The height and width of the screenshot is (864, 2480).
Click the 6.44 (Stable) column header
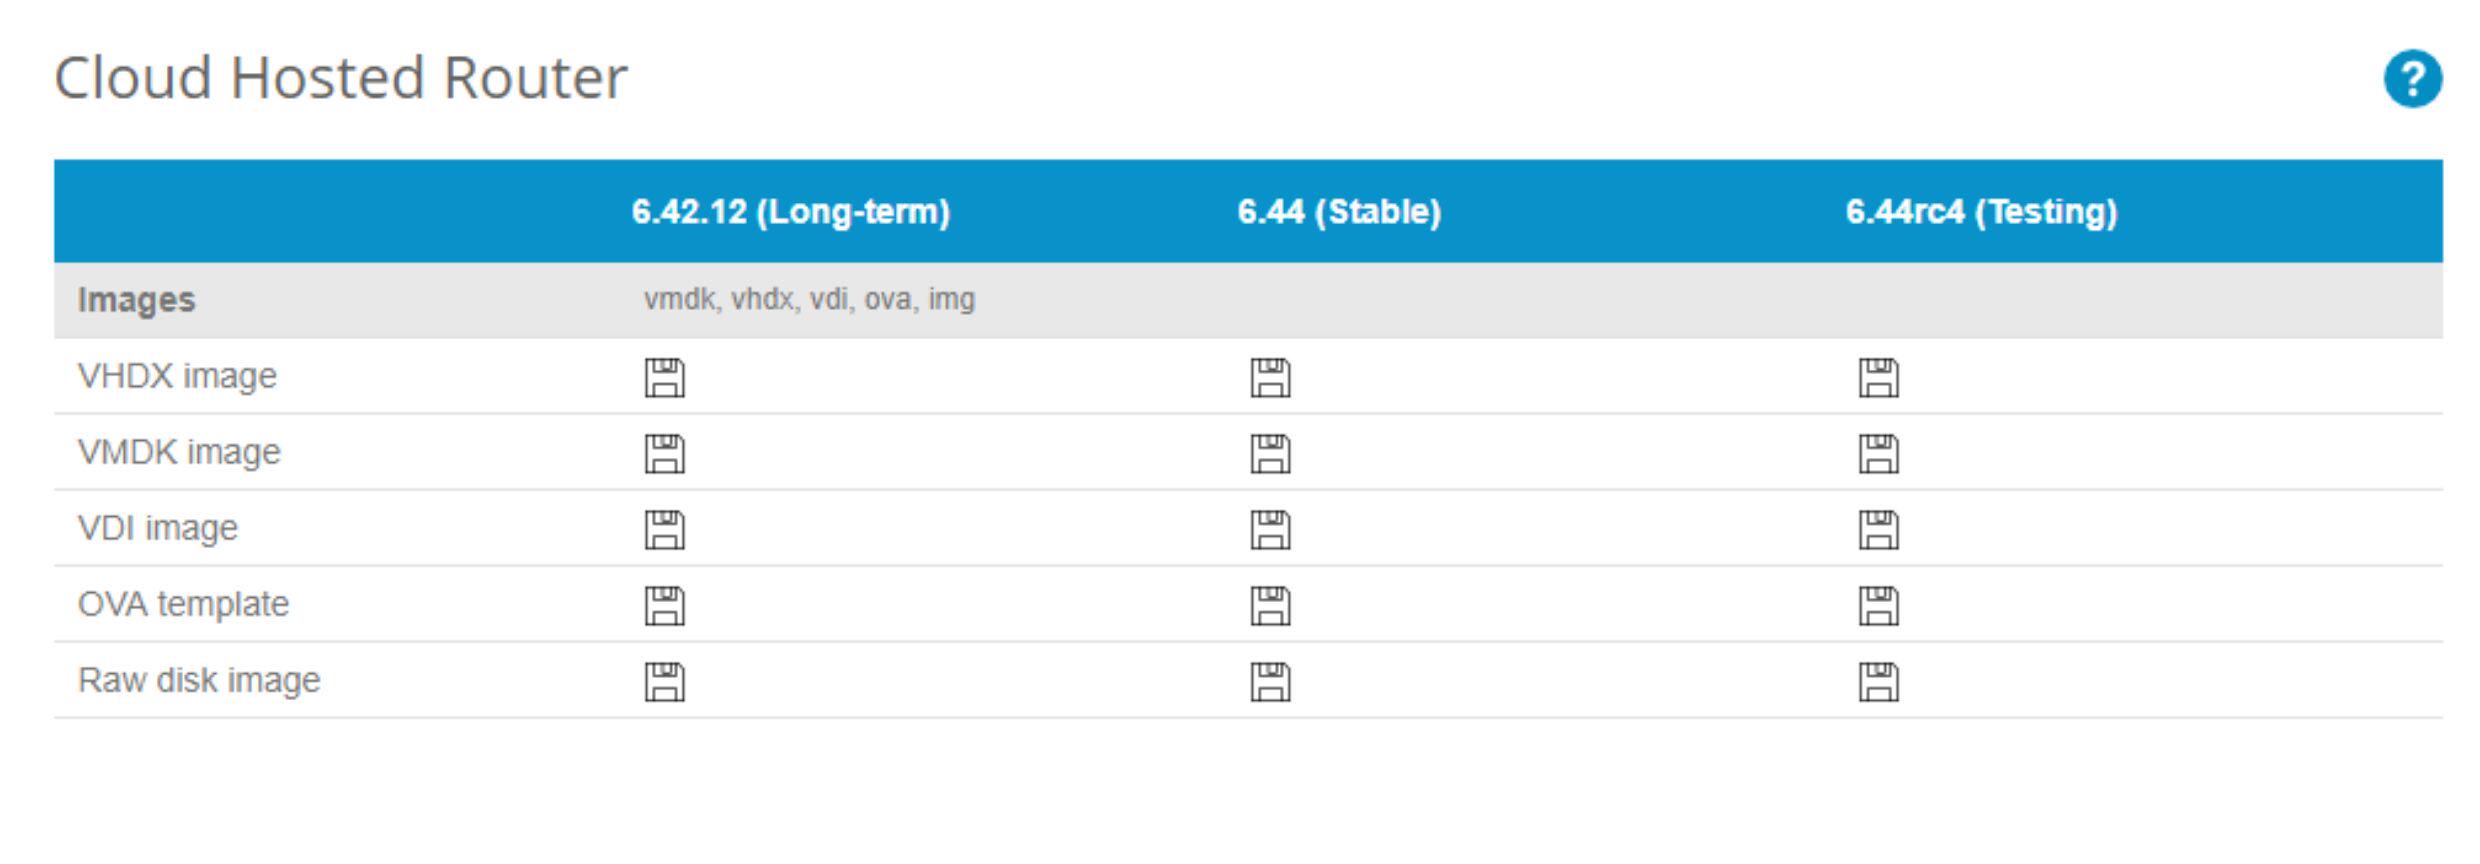tap(1339, 212)
